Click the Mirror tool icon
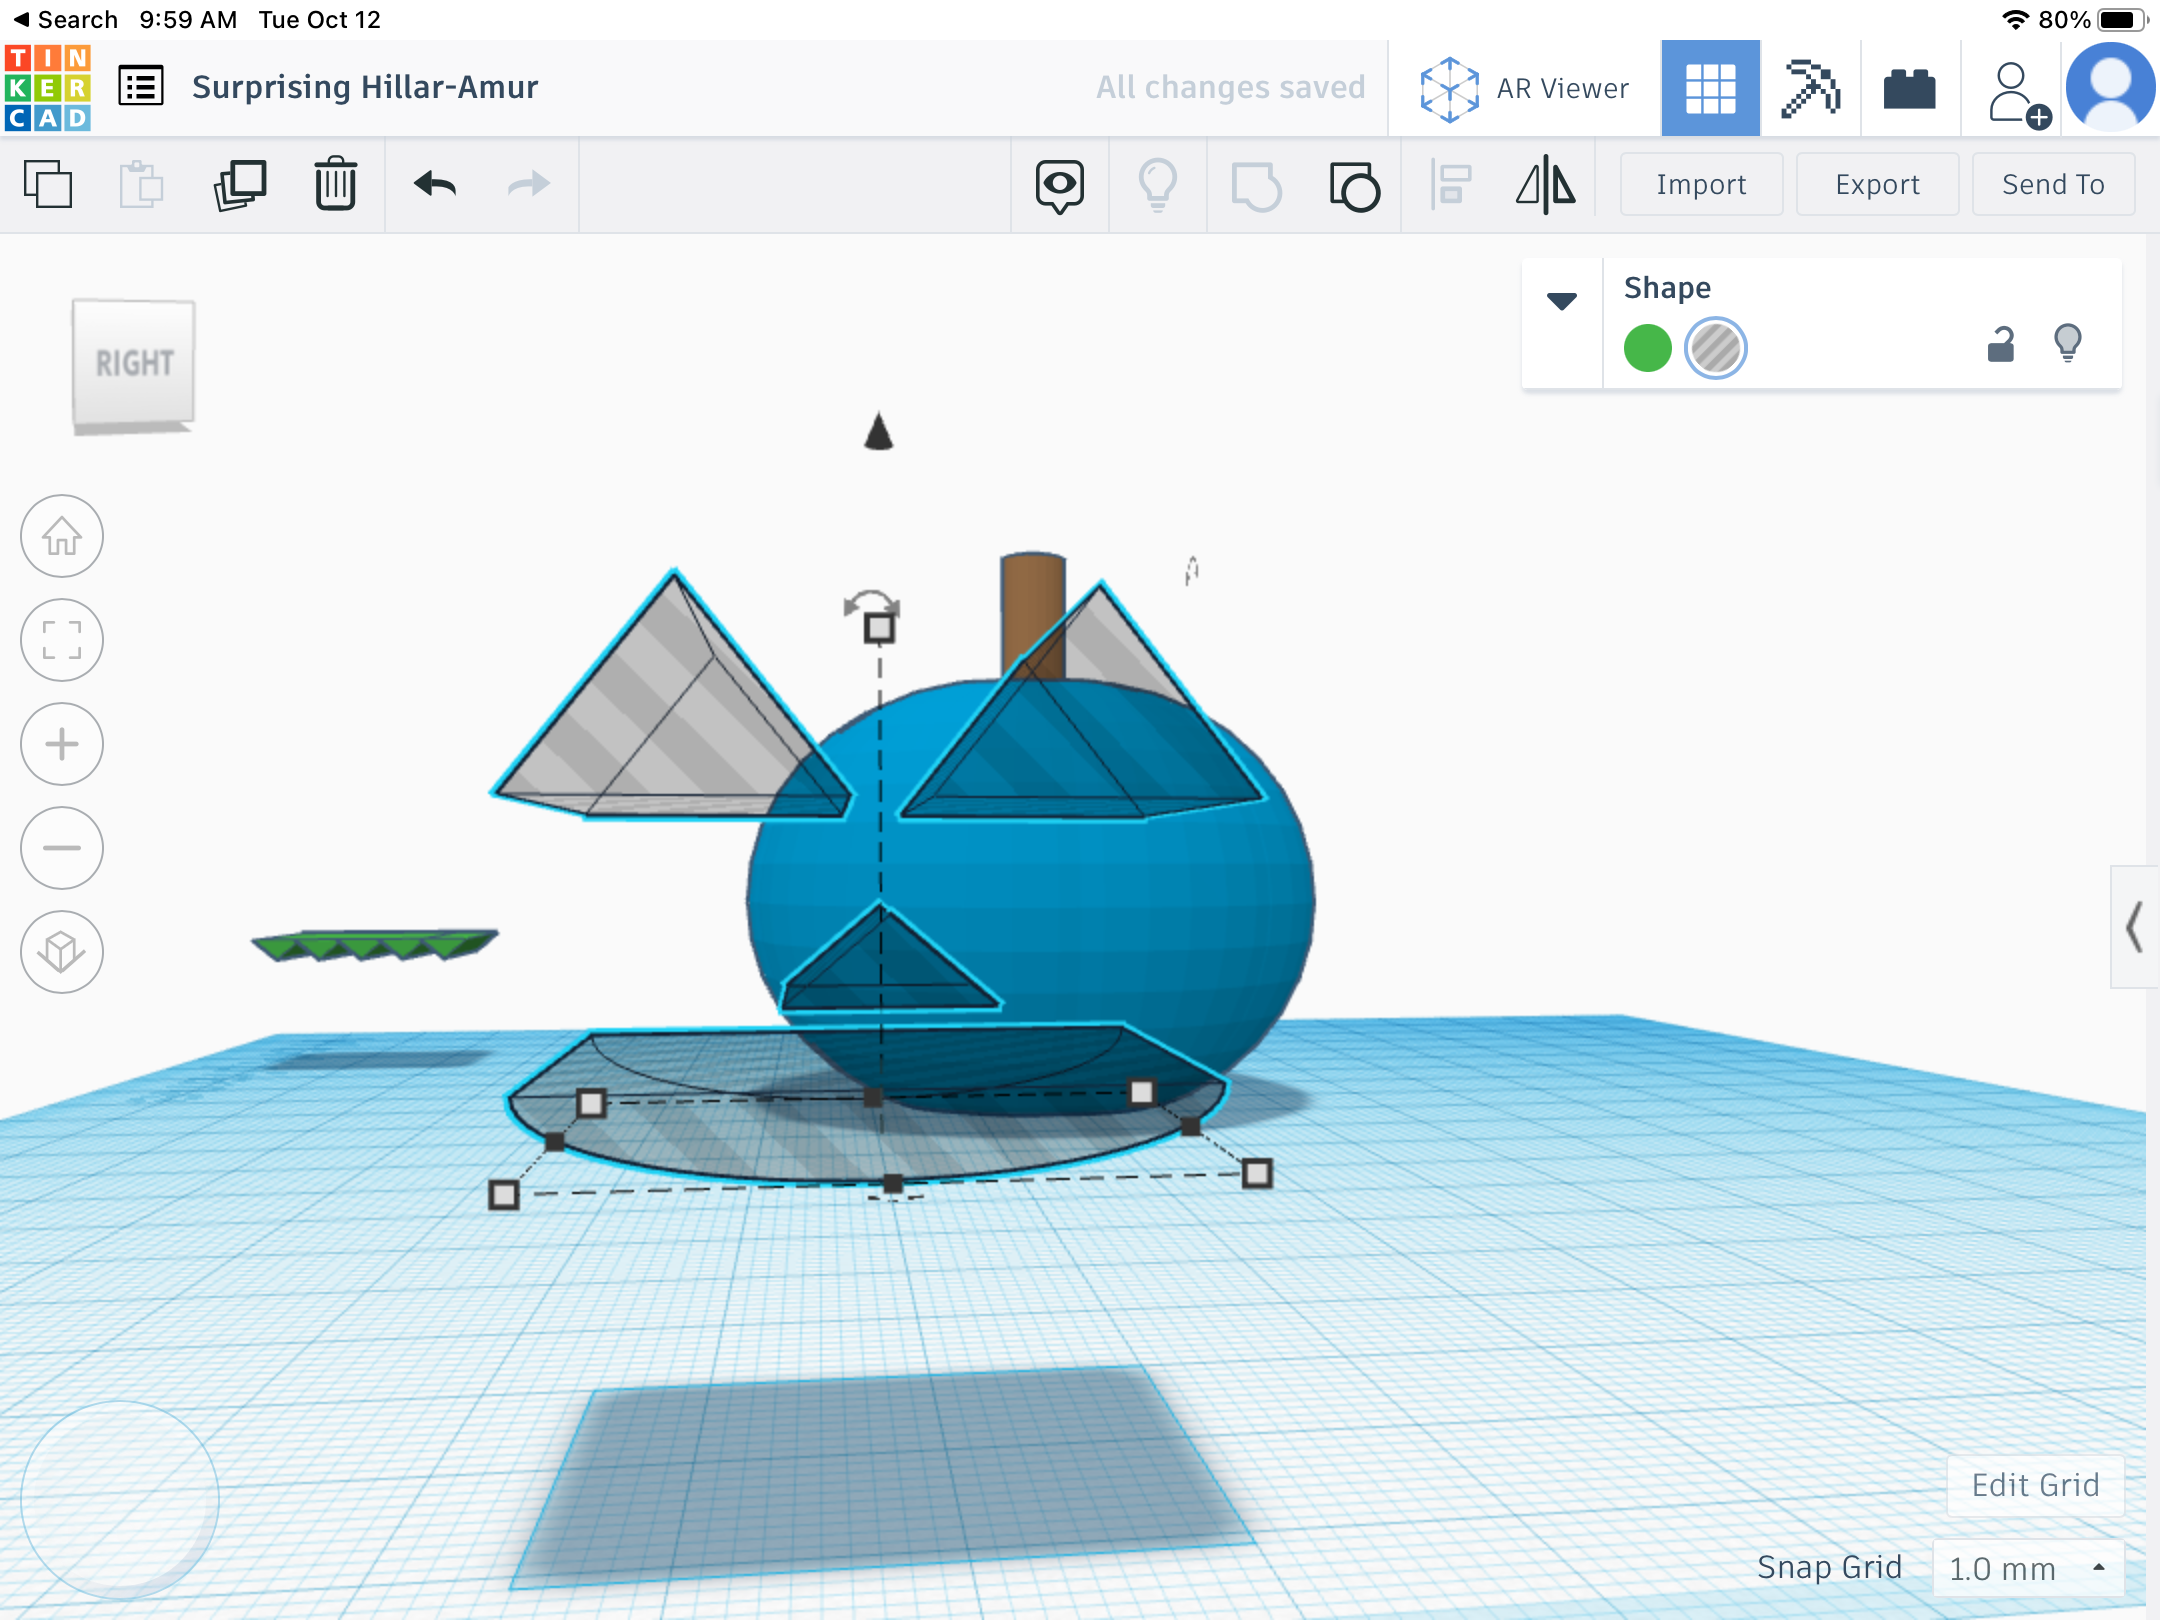The image size is (2160, 1620). pyautogui.click(x=1545, y=185)
